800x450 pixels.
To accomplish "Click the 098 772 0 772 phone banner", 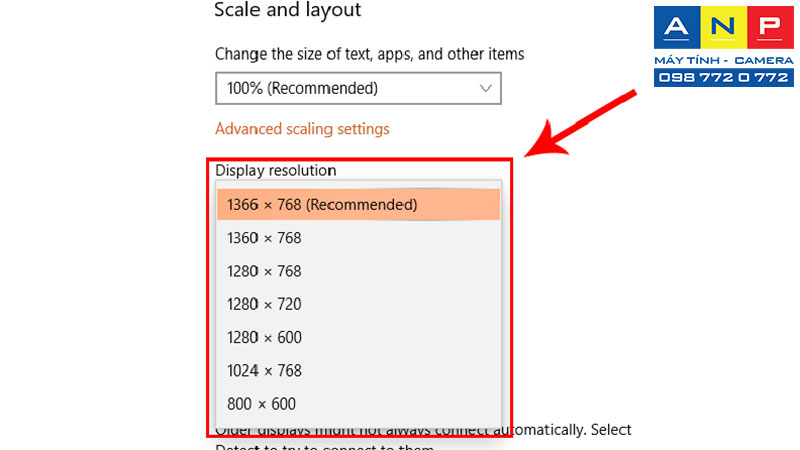I will coord(723,78).
